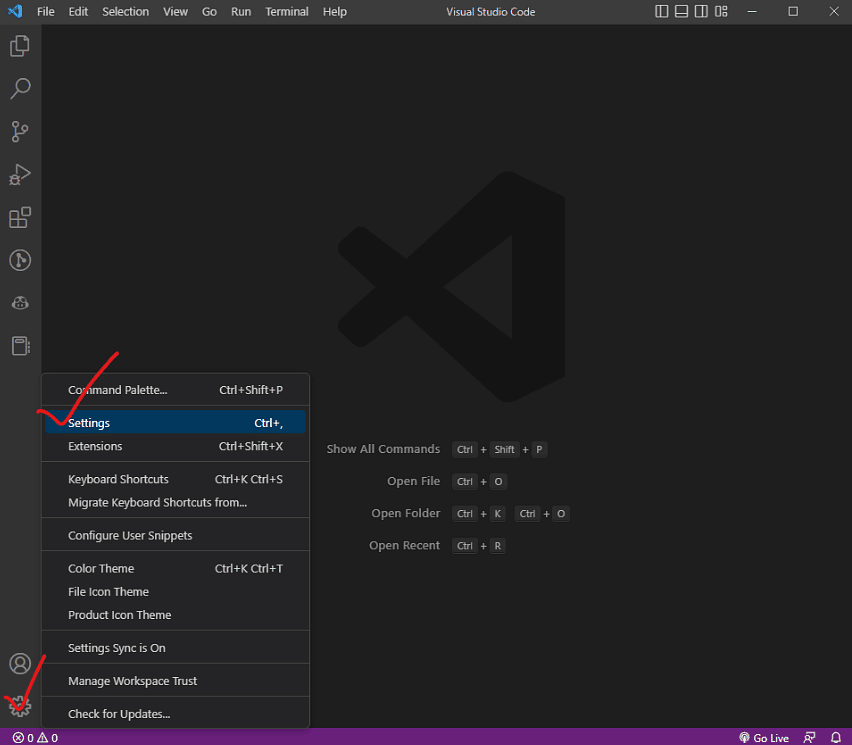Open the Selection menu

[126, 11]
